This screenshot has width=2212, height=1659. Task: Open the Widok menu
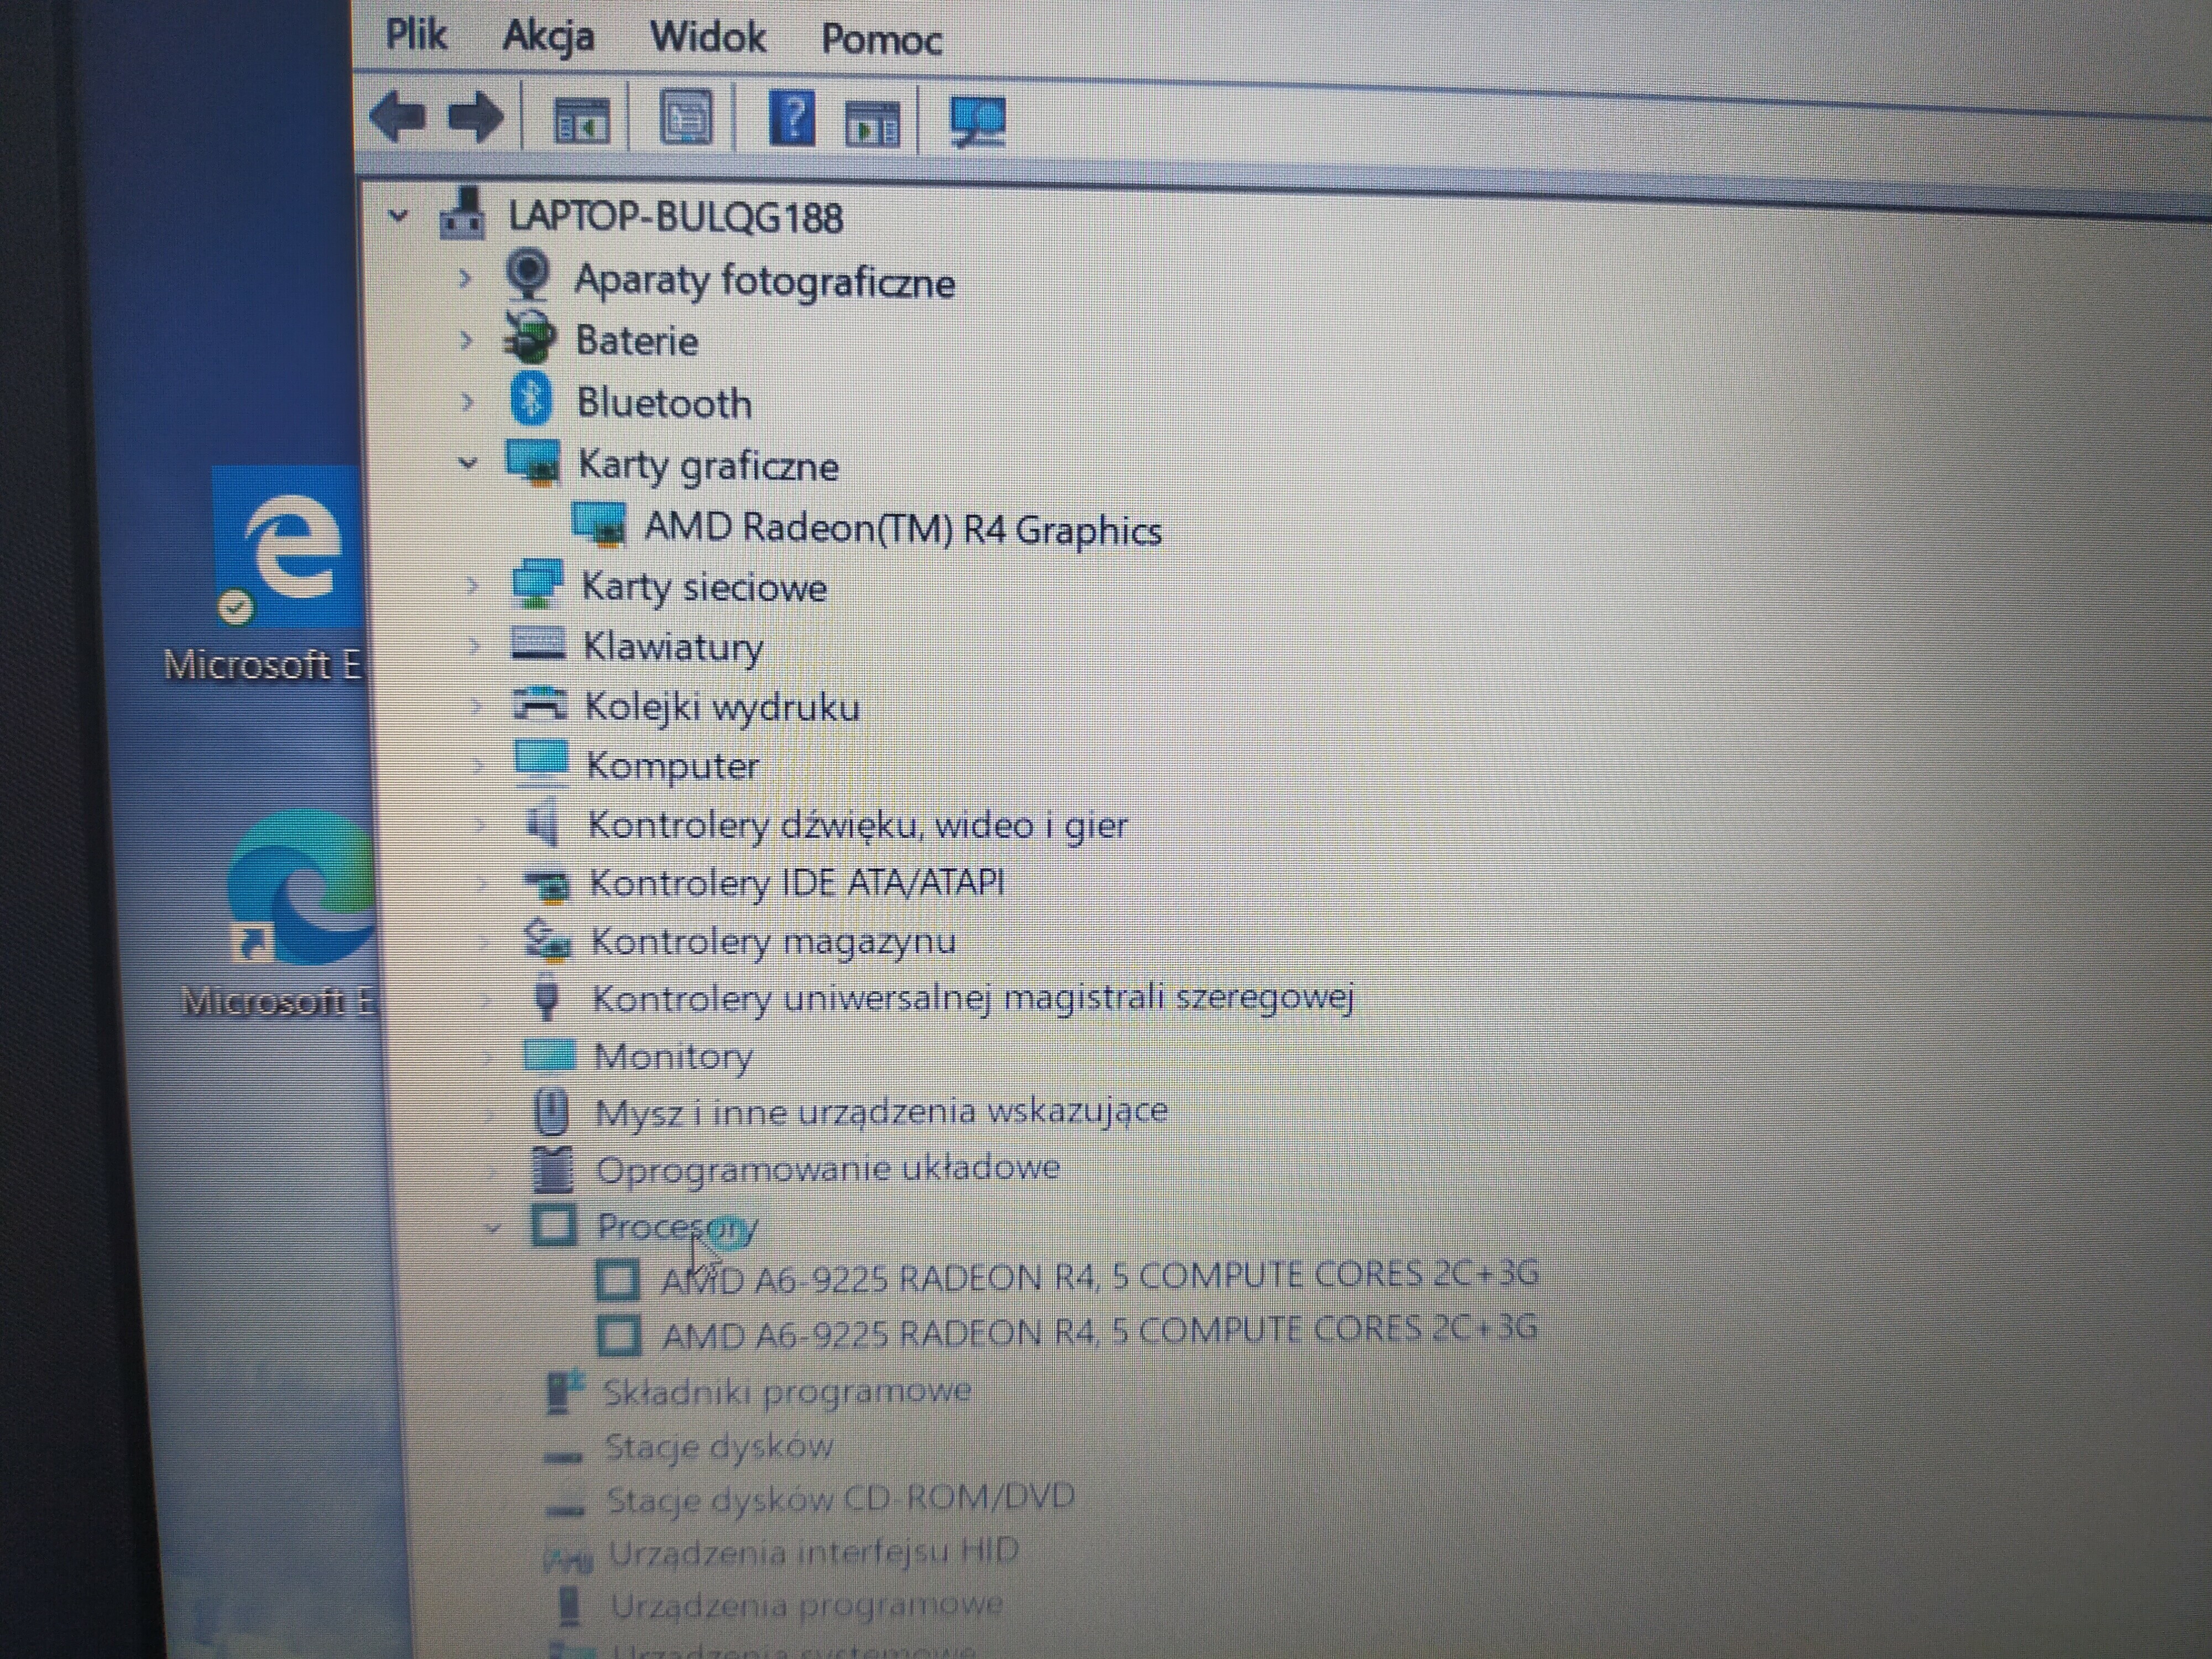707,38
